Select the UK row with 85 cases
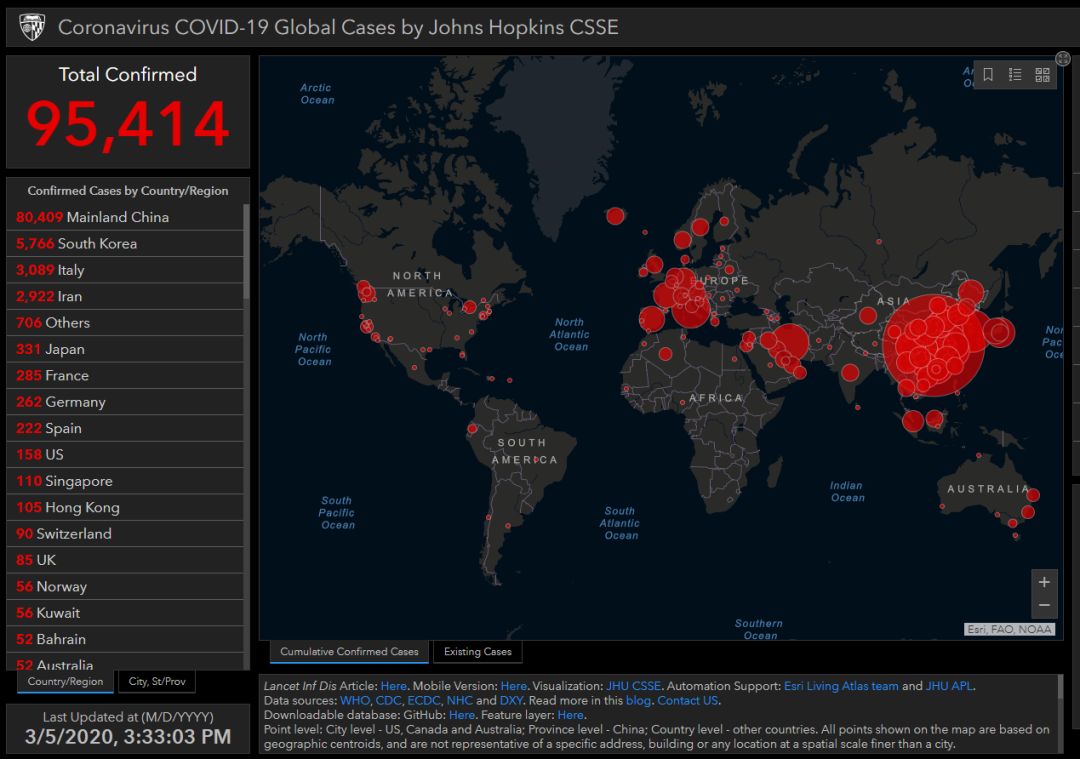 (125, 560)
